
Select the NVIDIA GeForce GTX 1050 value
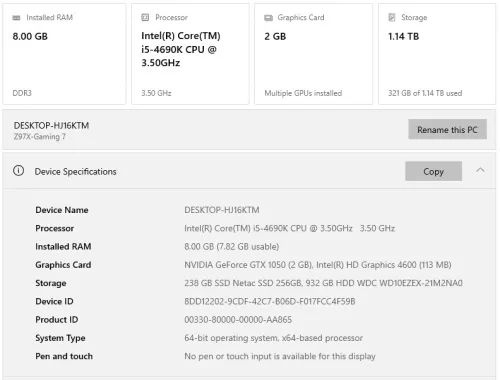318,265
